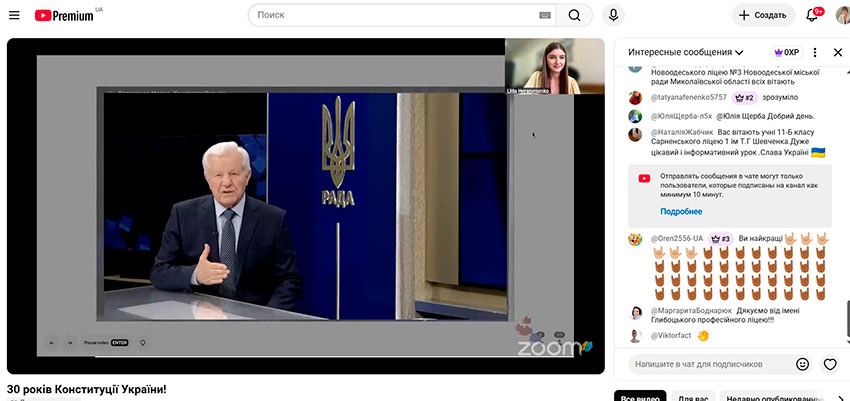Go to YouTube Premium home logo

coord(64,16)
